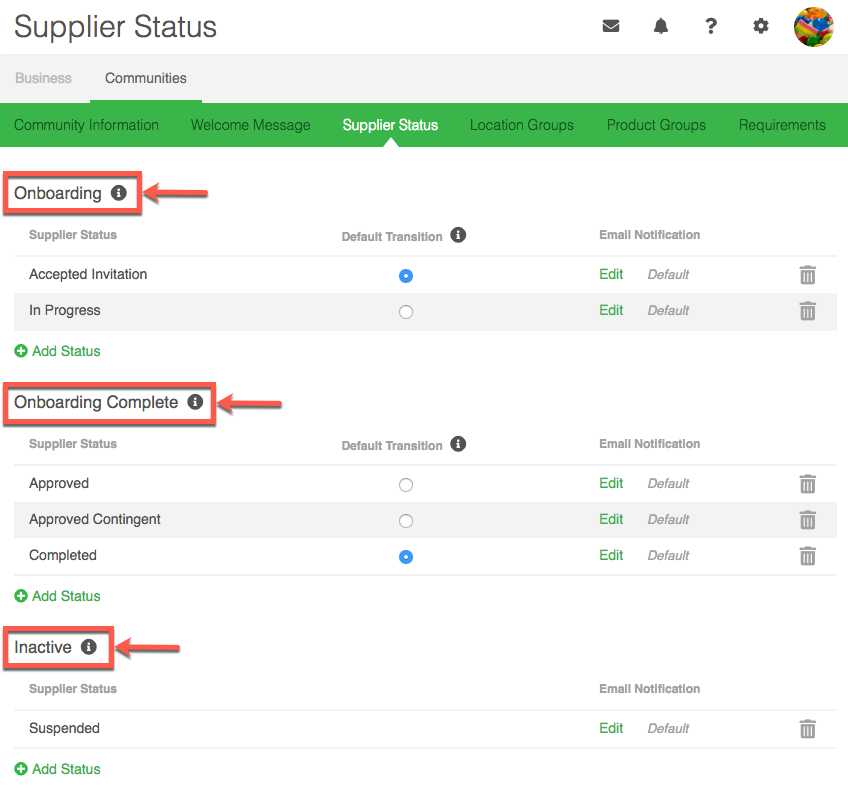The height and width of the screenshot is (807, 848).
Task: Go to the Business tab
Action: (43, 78)
